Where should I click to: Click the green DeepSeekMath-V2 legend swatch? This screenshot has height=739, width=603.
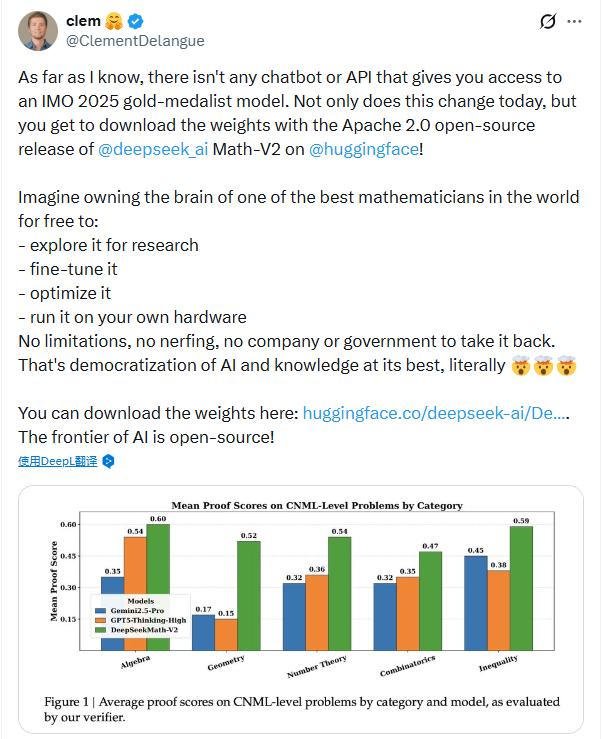tap(101, 630)
